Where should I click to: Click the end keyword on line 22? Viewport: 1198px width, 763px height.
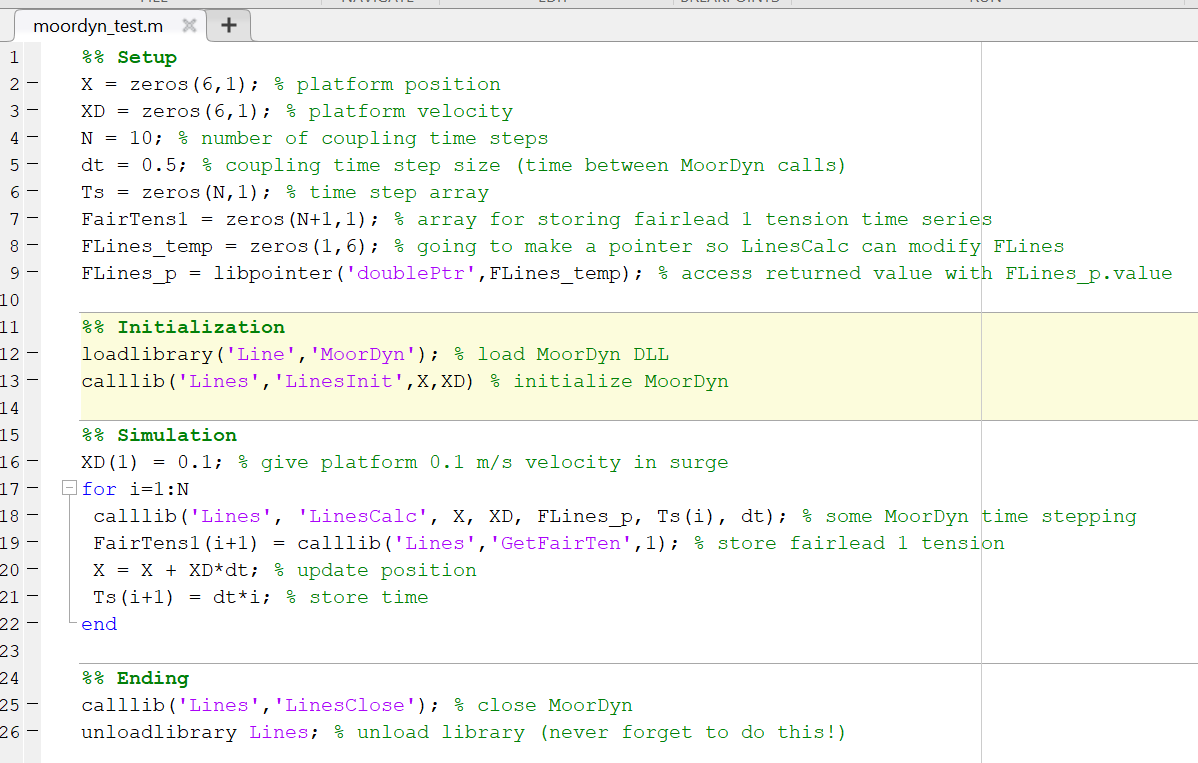point(98,623)
